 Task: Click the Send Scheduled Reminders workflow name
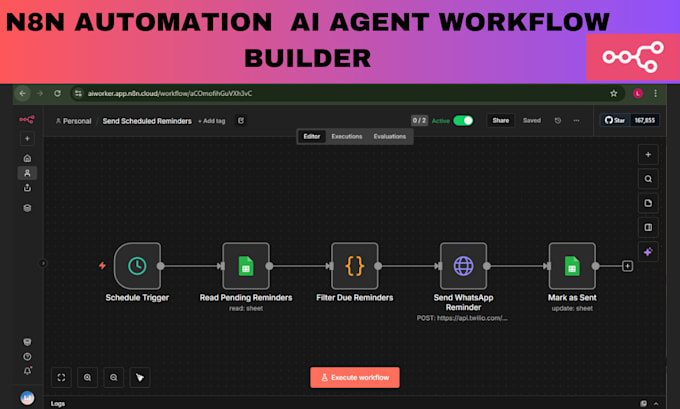click(x=147, y=121)
